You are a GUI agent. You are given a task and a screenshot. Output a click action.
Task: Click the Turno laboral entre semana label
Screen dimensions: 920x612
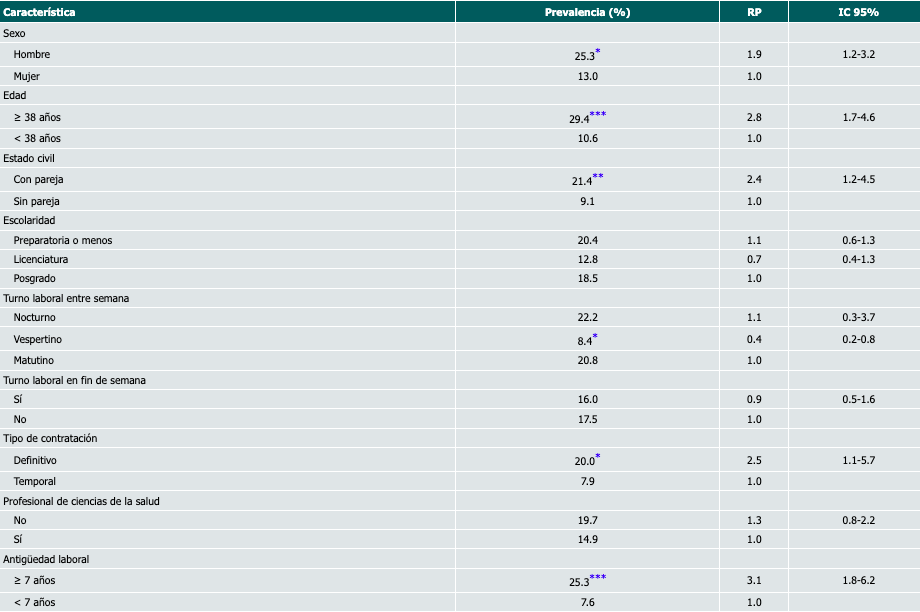point(66,298)
